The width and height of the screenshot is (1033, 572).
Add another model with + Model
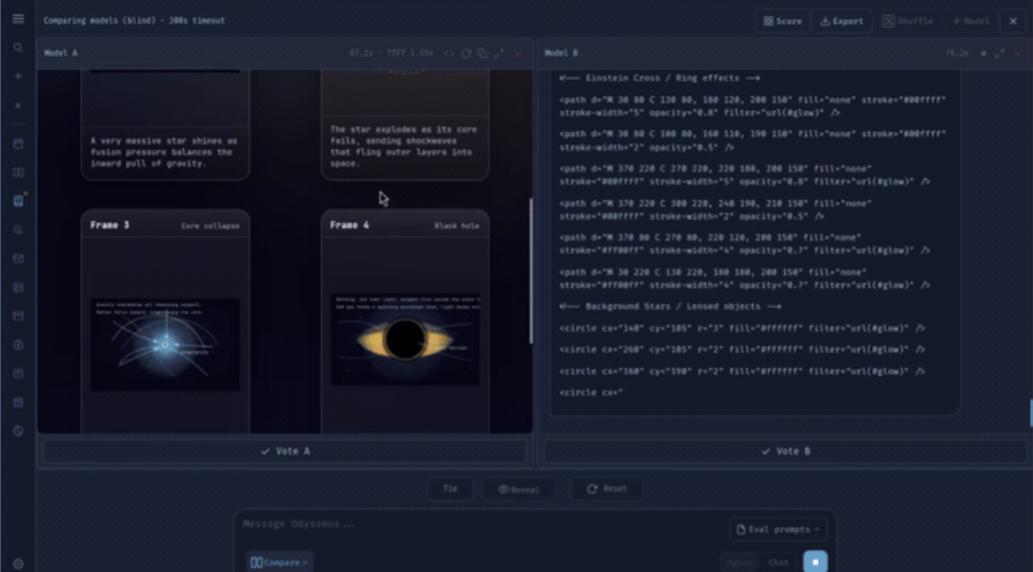click(x=970, y=21)
